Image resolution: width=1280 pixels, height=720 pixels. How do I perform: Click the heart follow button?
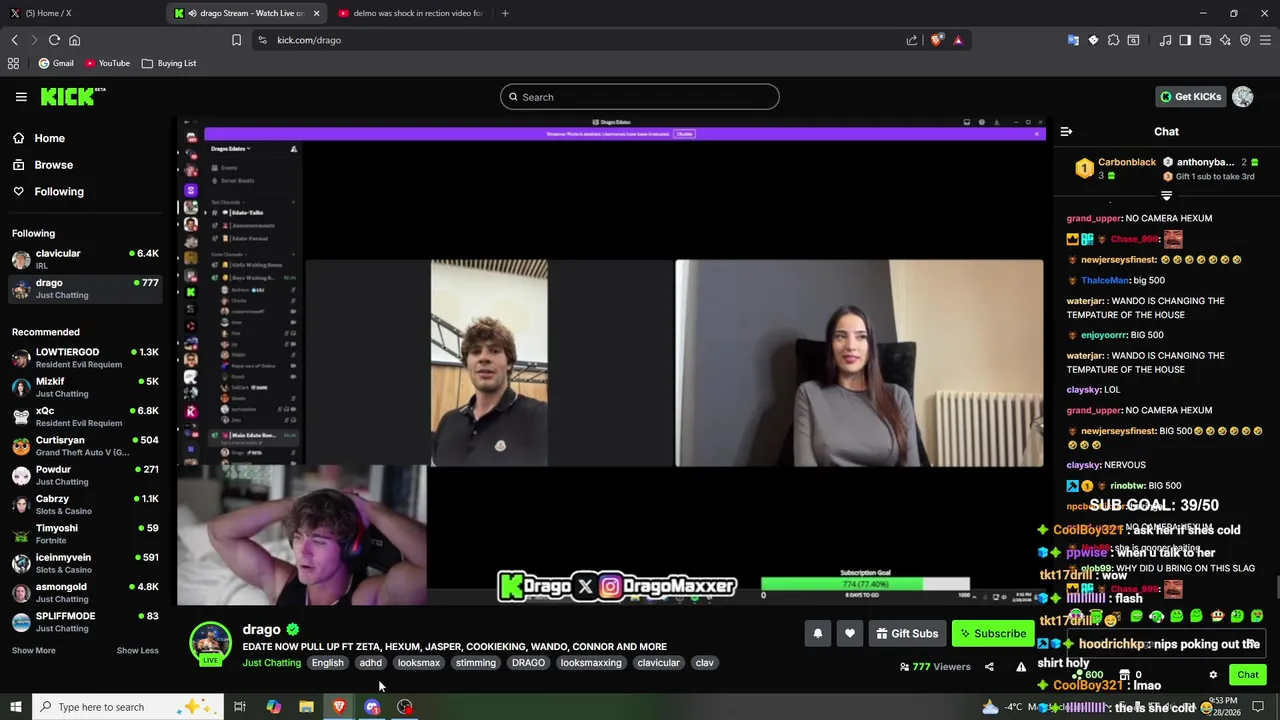[850, 633]
